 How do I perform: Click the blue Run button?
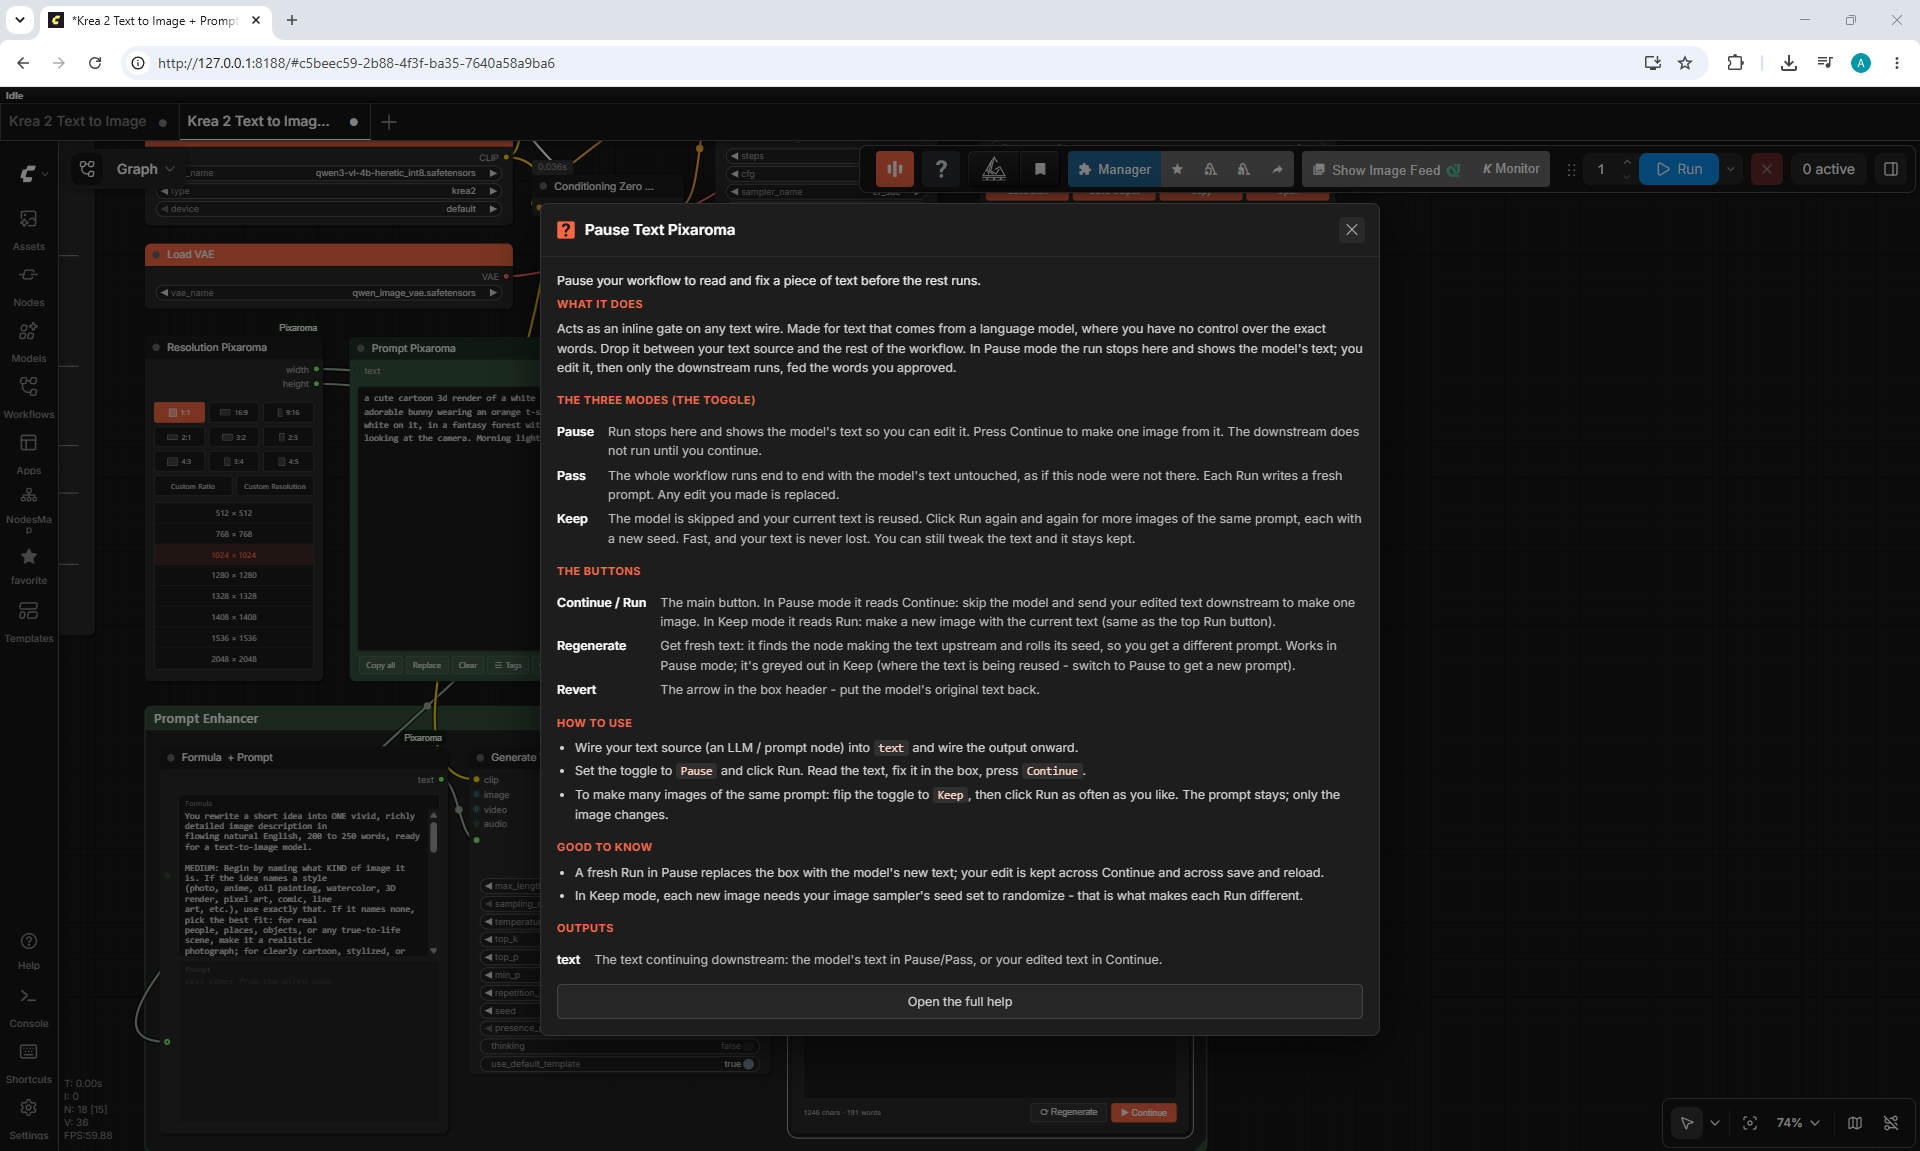[x=1678, y=169]
